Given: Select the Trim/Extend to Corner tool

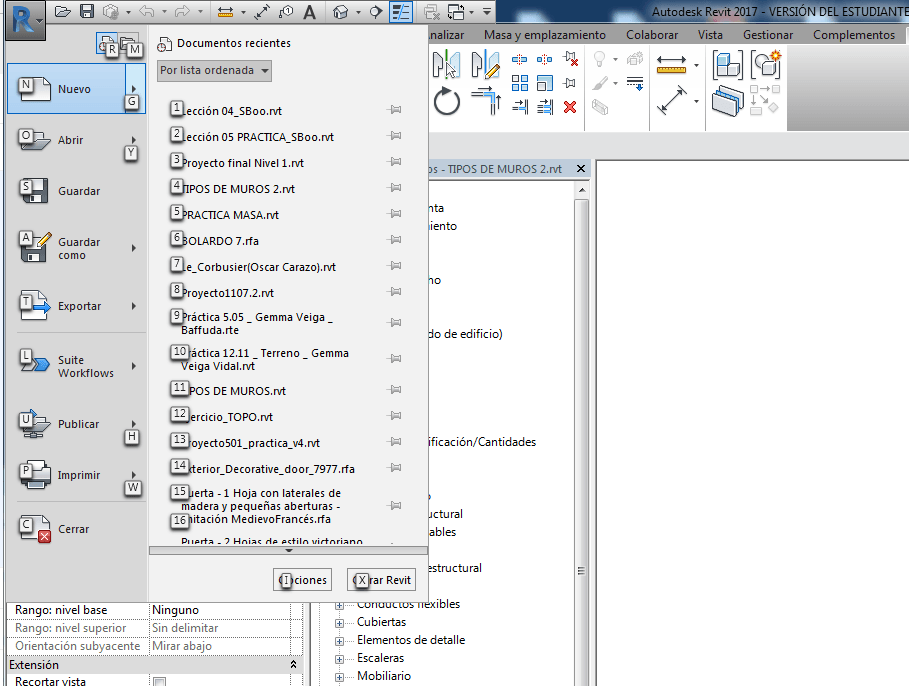Looking at the screenshot, I should pos(486,100).
